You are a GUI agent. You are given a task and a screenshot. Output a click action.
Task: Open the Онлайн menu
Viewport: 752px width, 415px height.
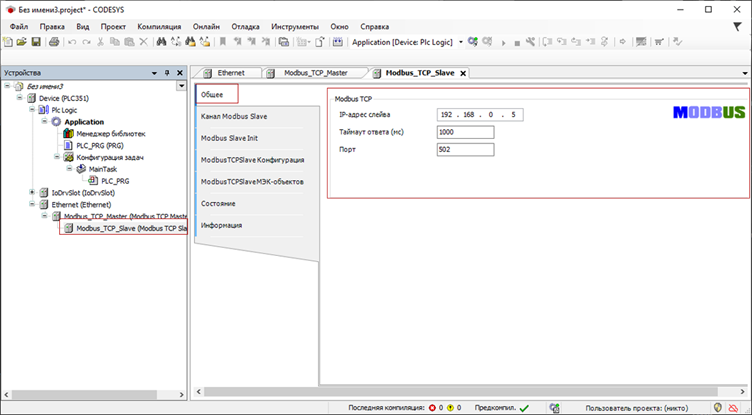[x=206, y=27]
